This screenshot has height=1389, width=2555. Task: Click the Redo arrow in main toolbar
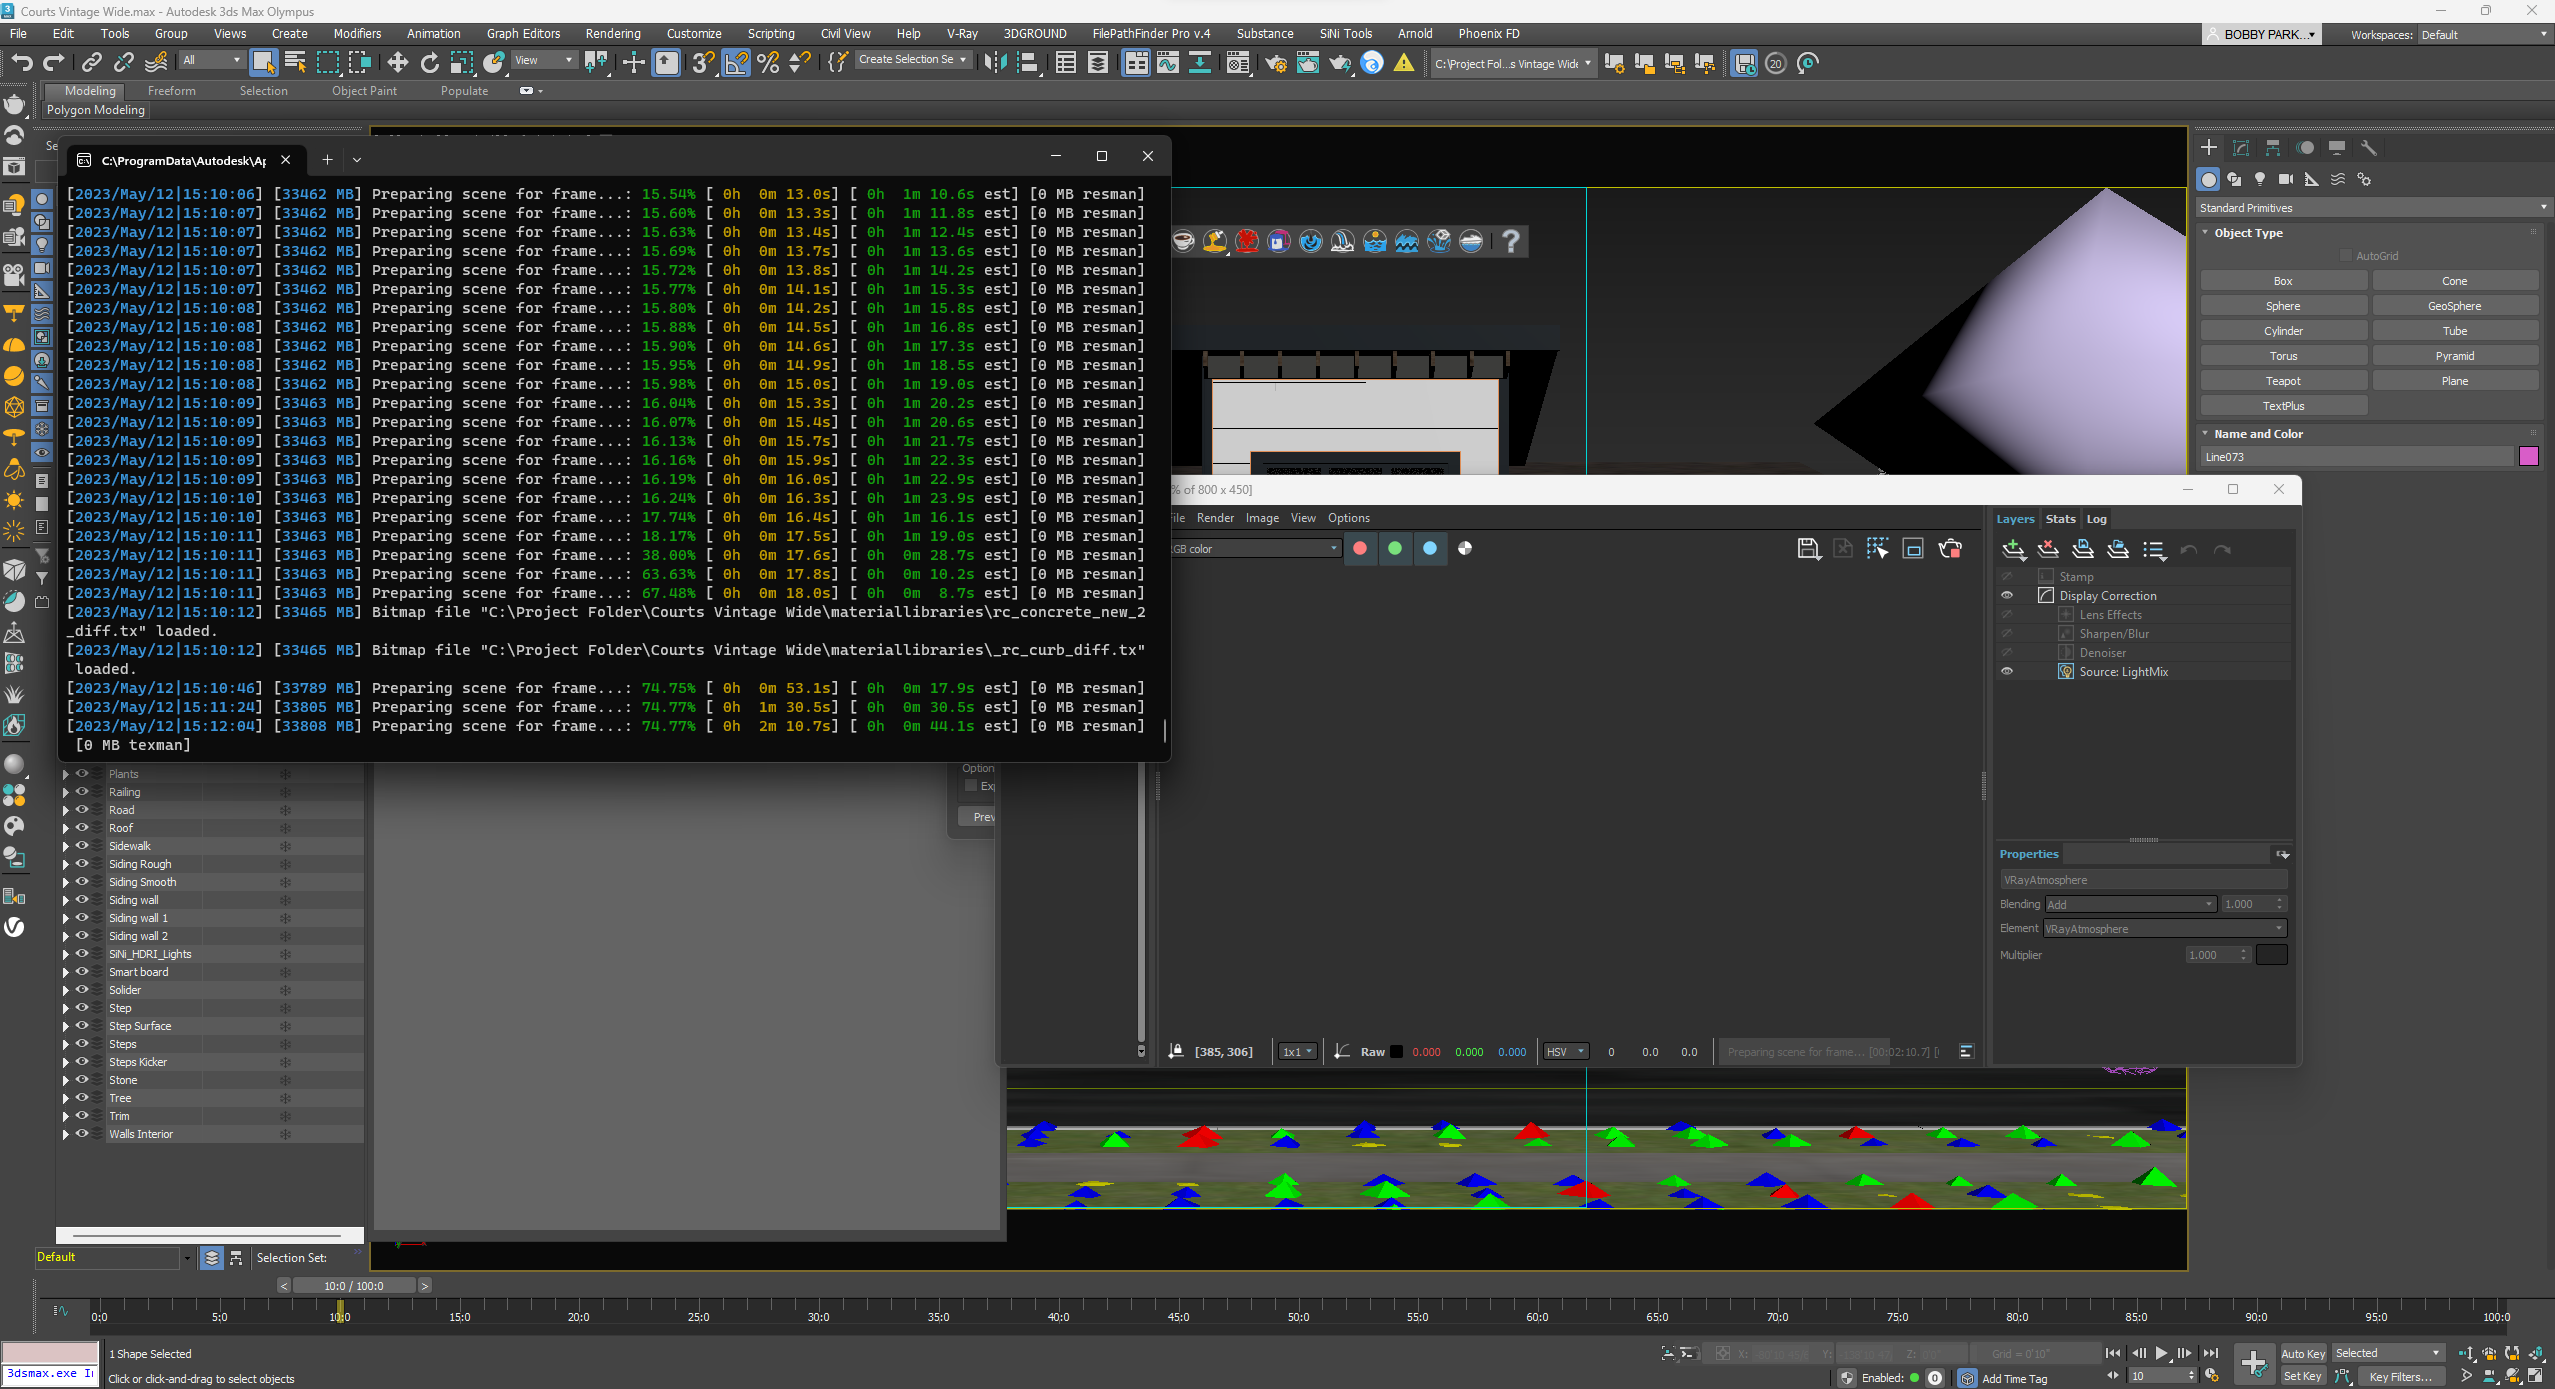tap(54, 63)
